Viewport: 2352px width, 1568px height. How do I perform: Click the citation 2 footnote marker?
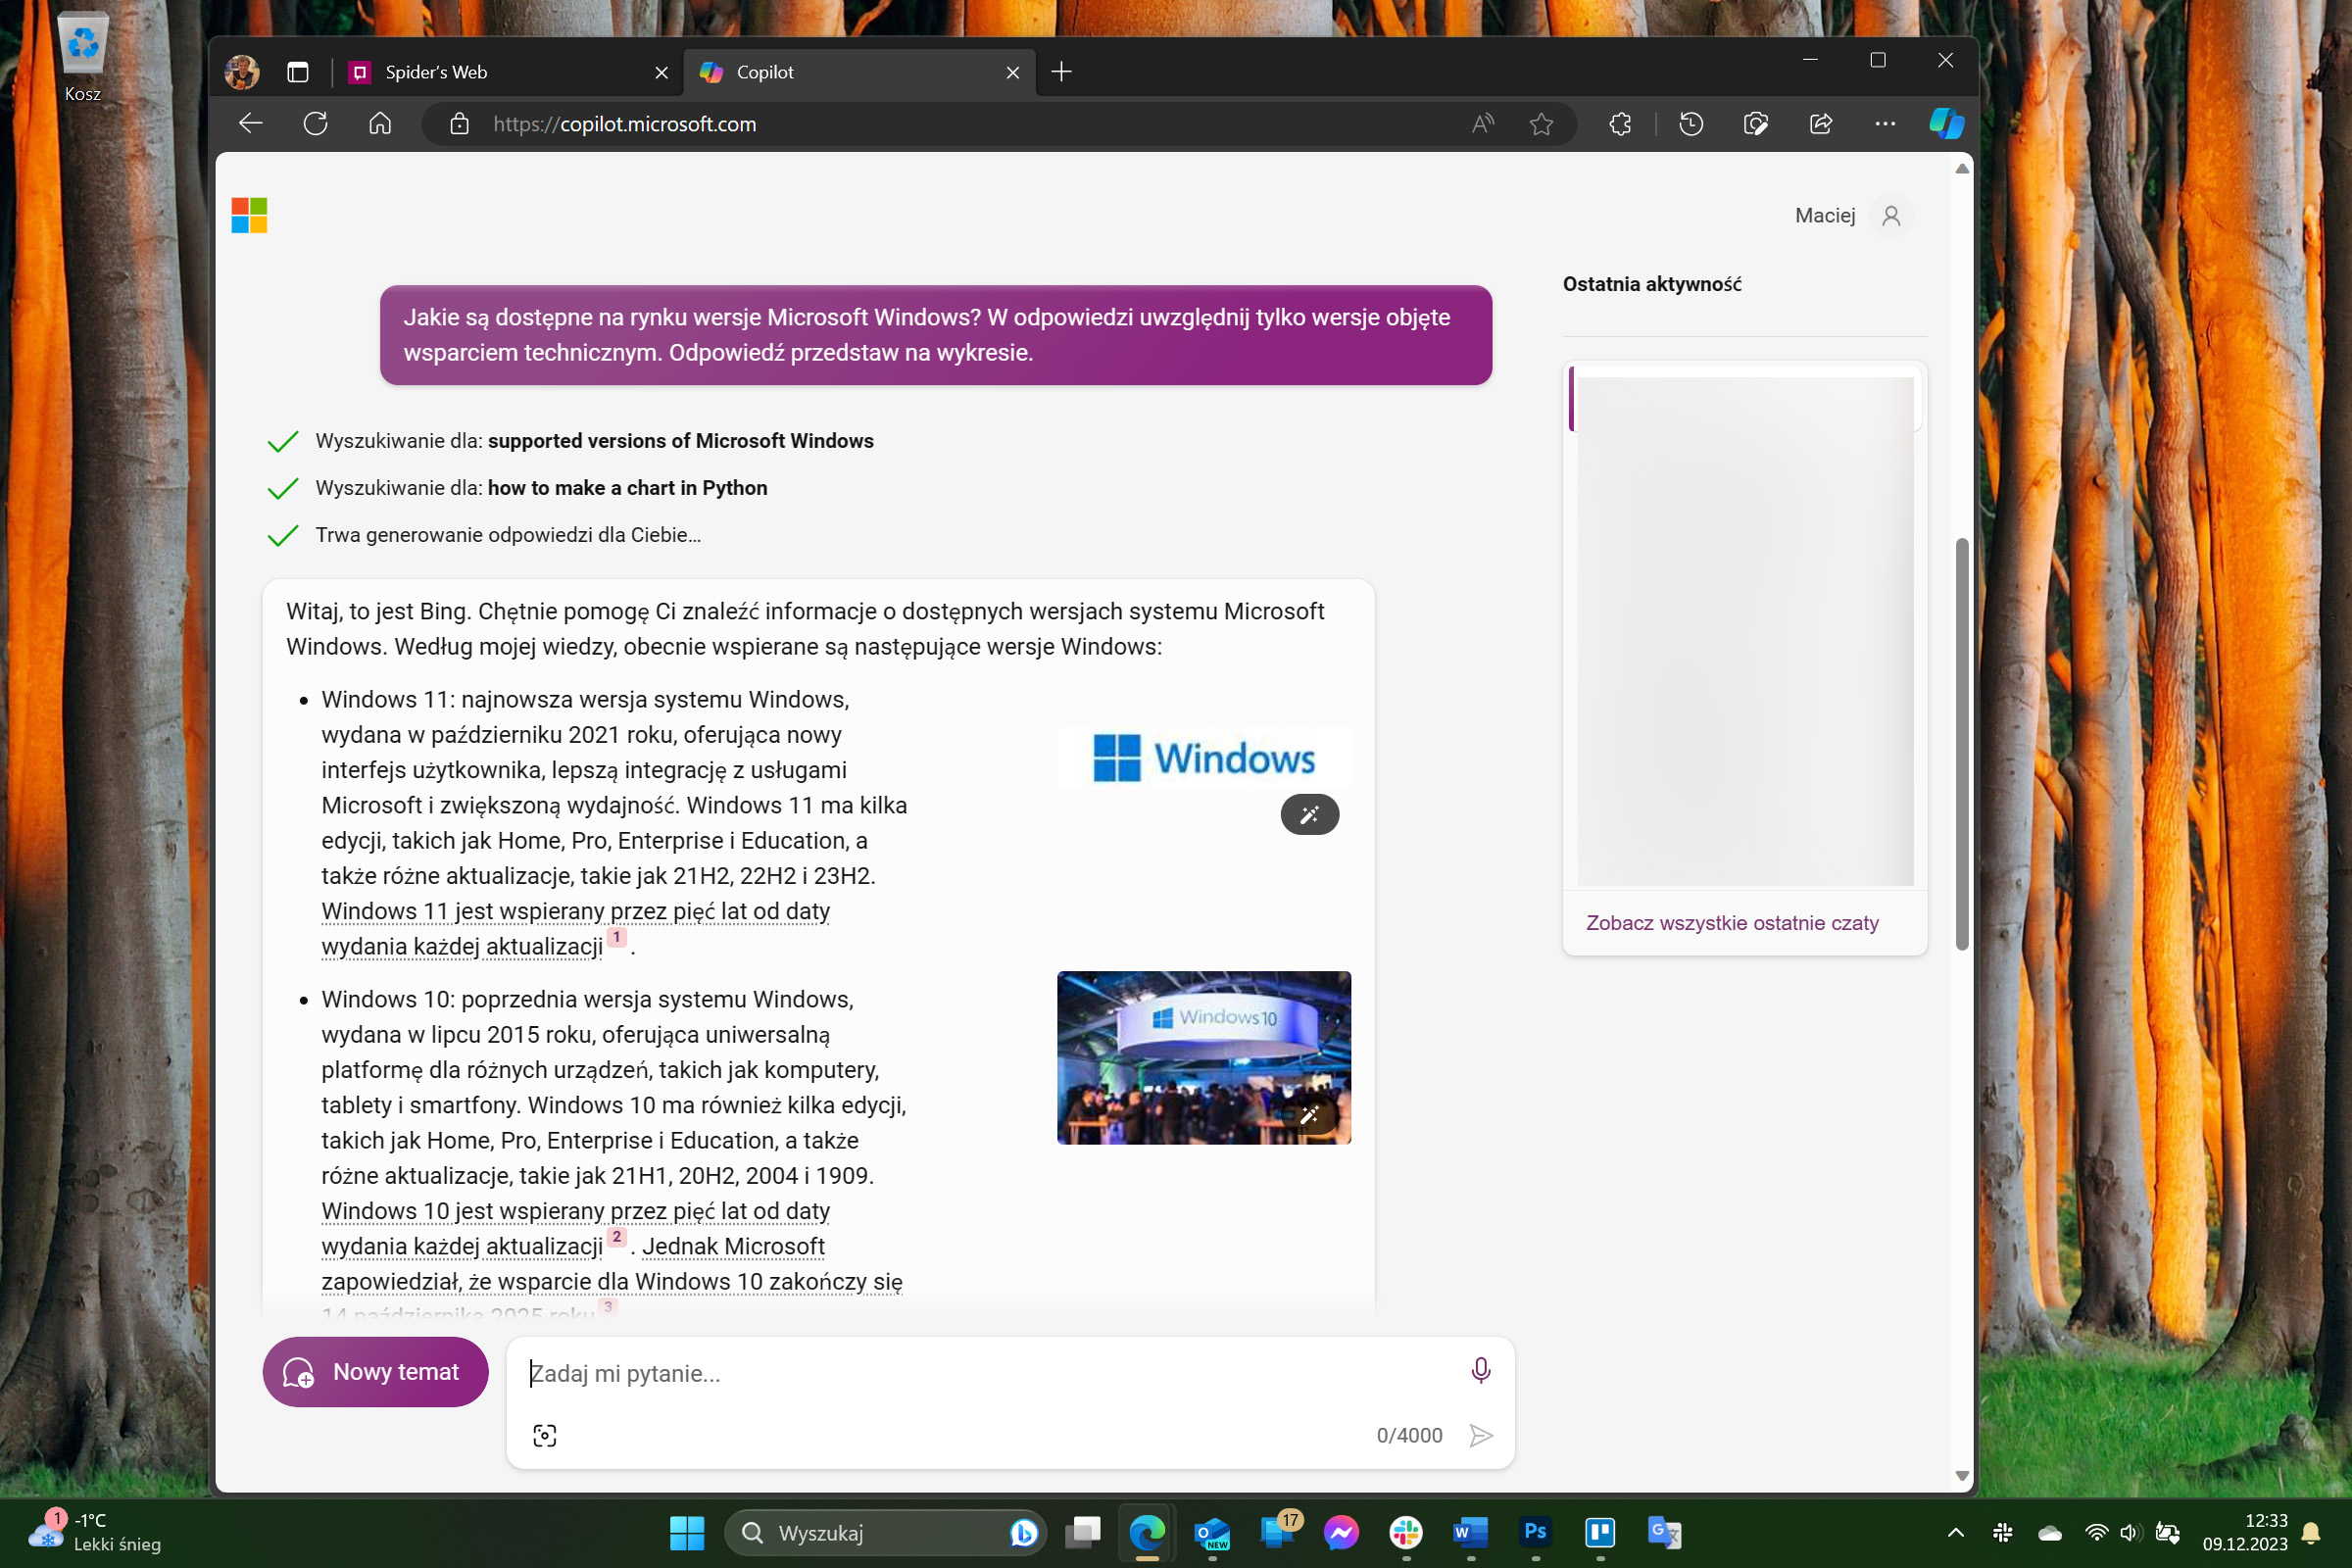617,1237
